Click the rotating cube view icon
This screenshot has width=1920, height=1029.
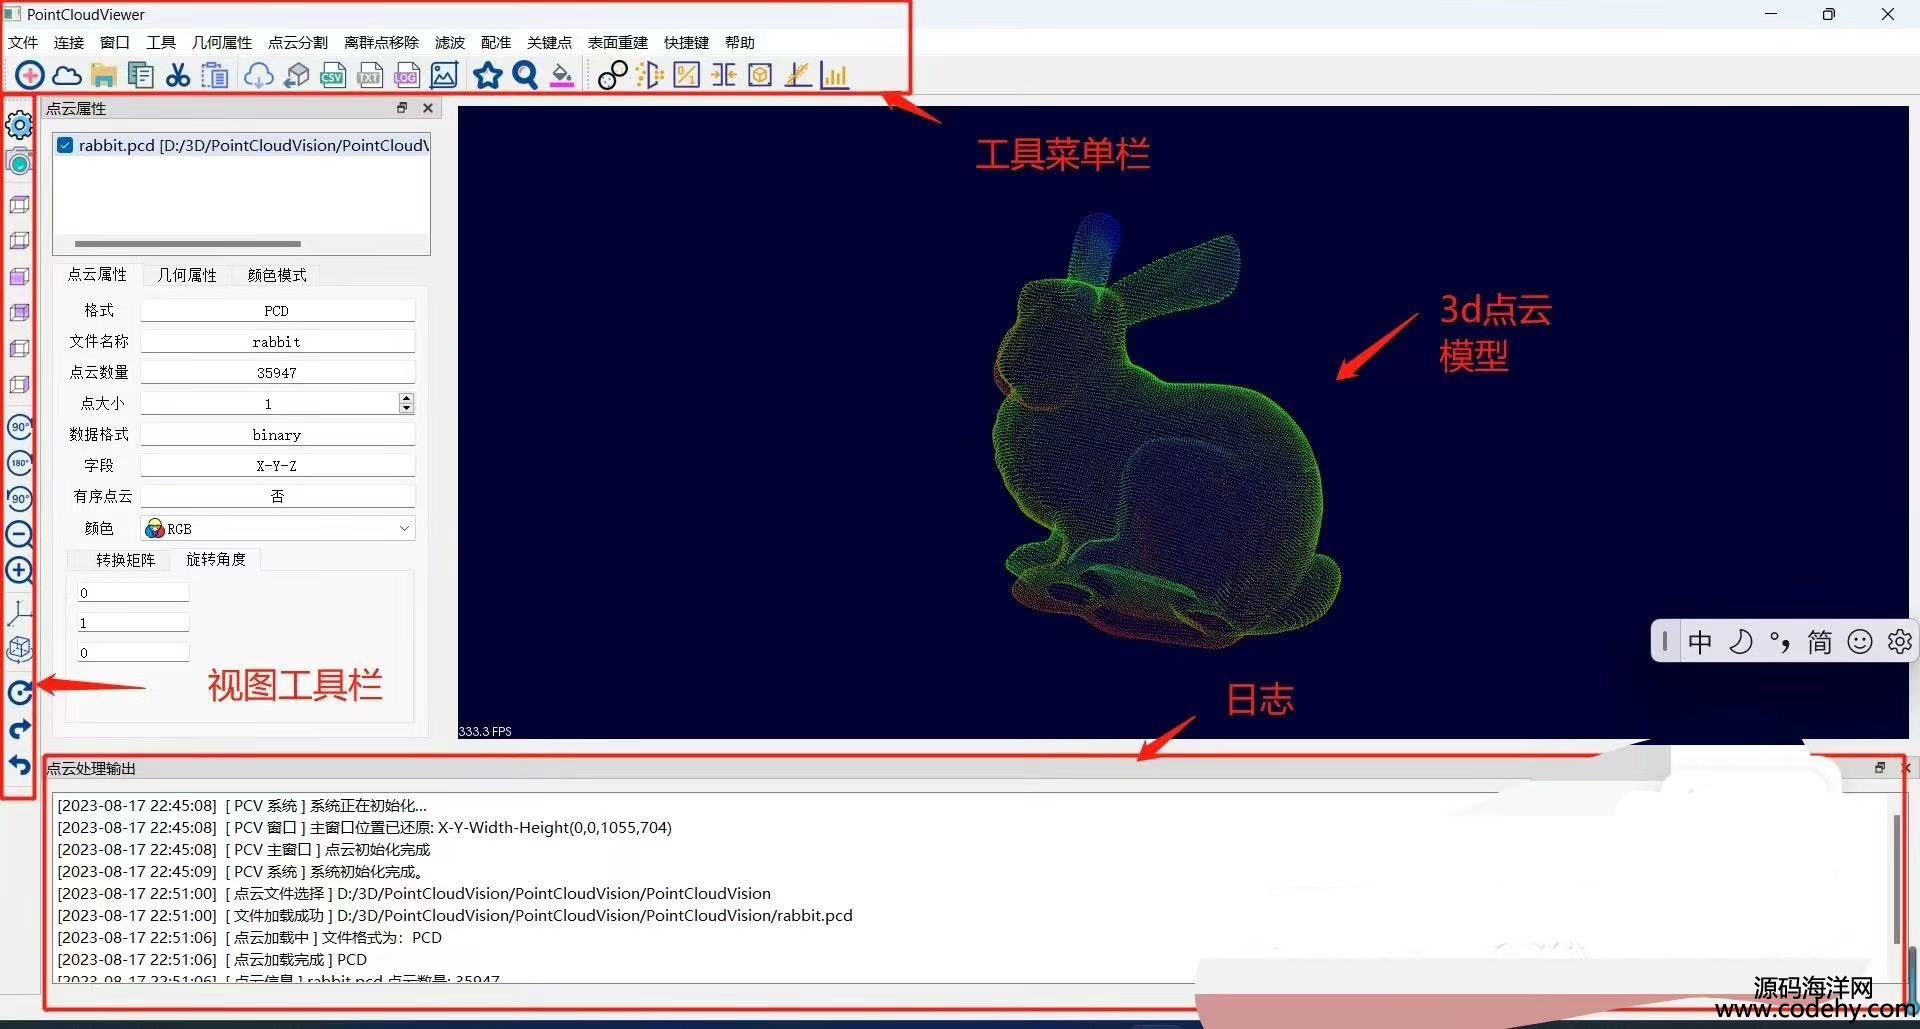tap(19, 649)
